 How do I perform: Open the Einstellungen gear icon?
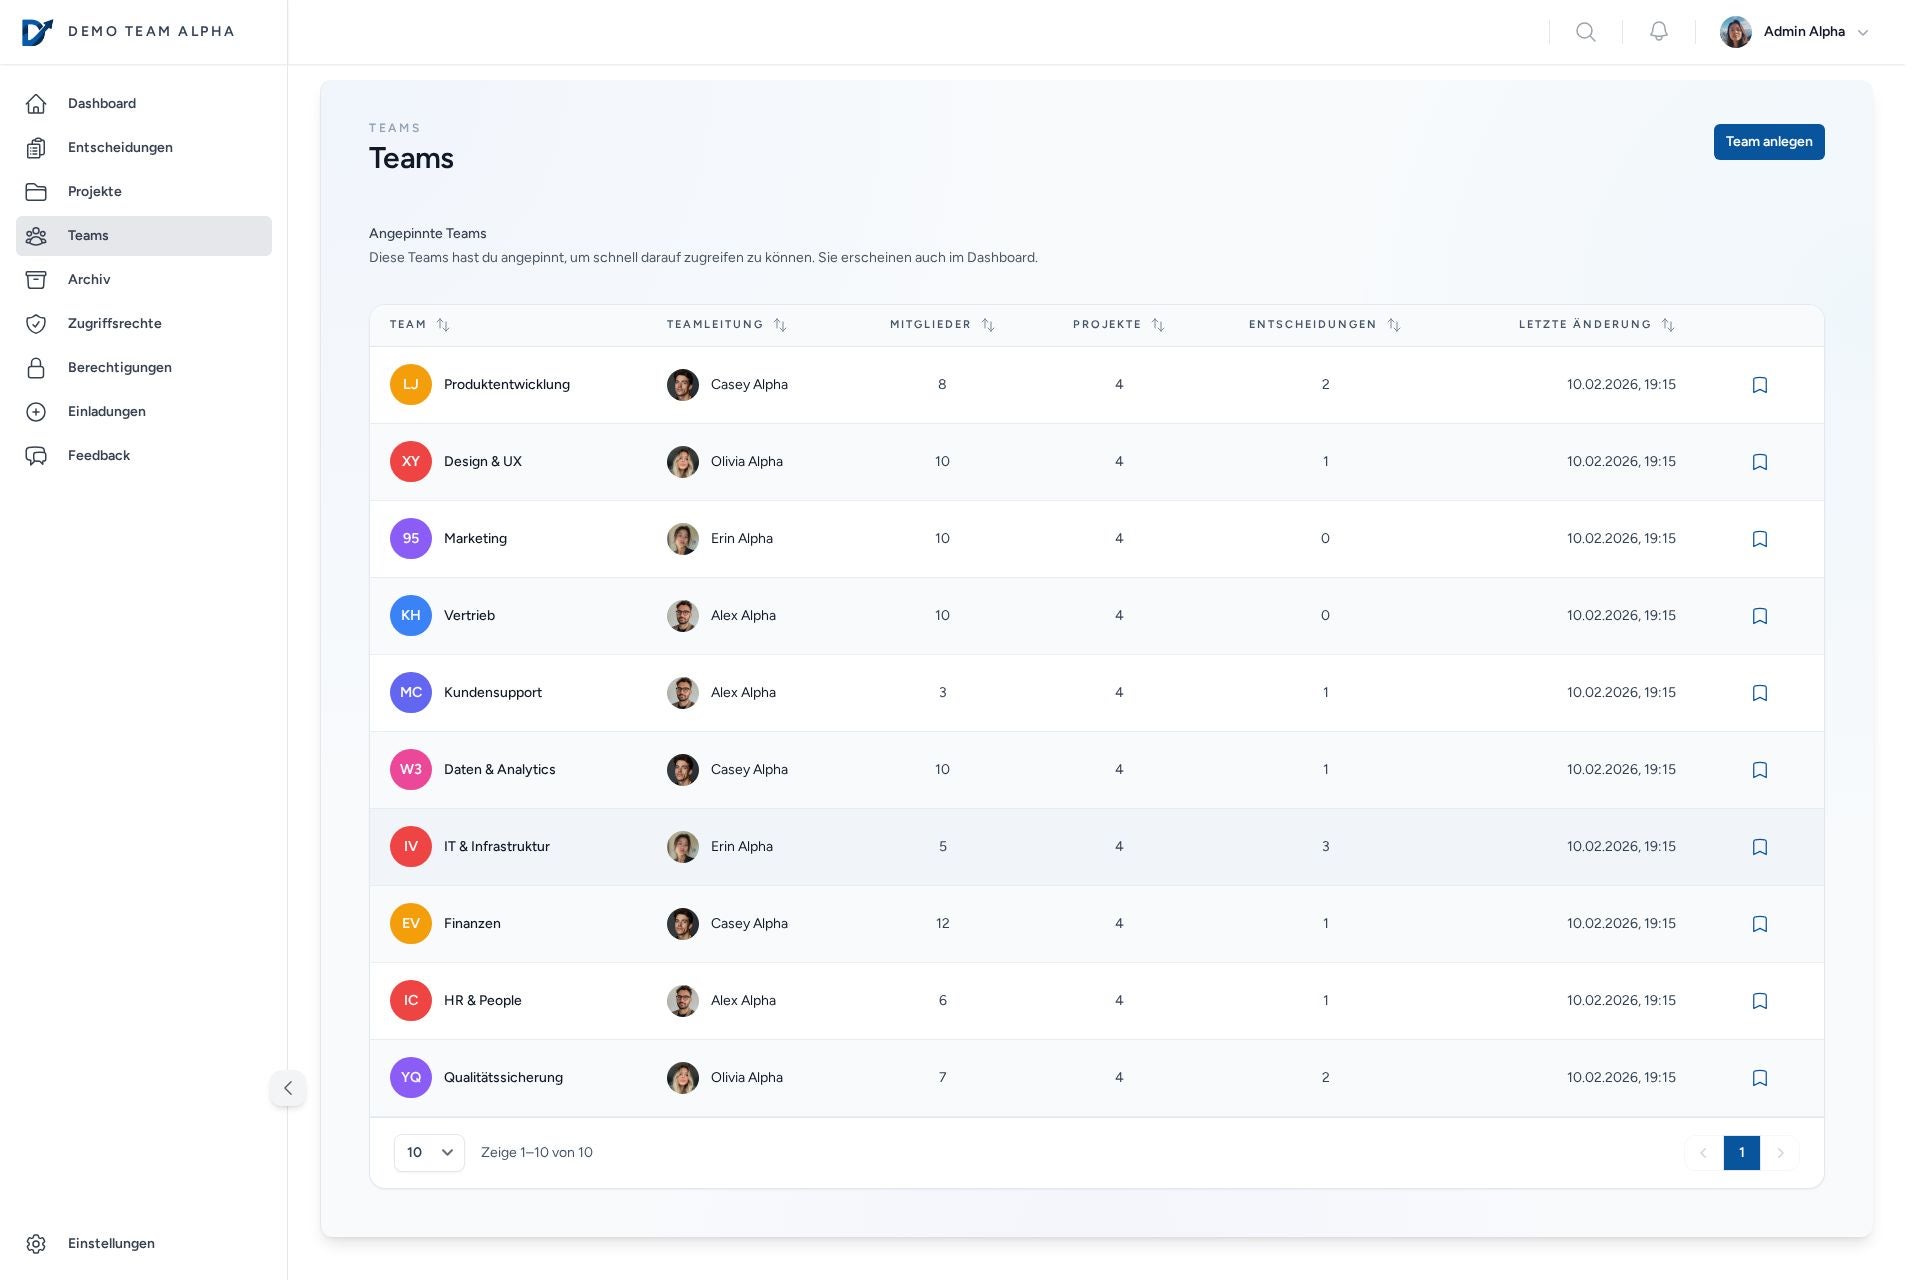36,1244
